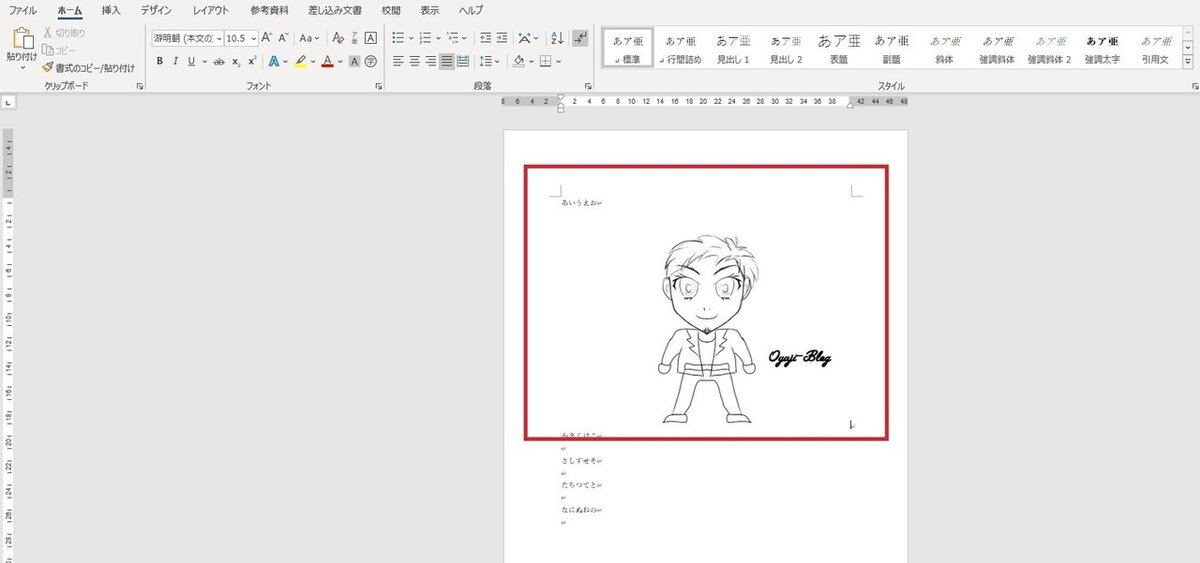Toggle Subscript formatting
Viewport: 1200px width, 563px height.
coord(236,61)
